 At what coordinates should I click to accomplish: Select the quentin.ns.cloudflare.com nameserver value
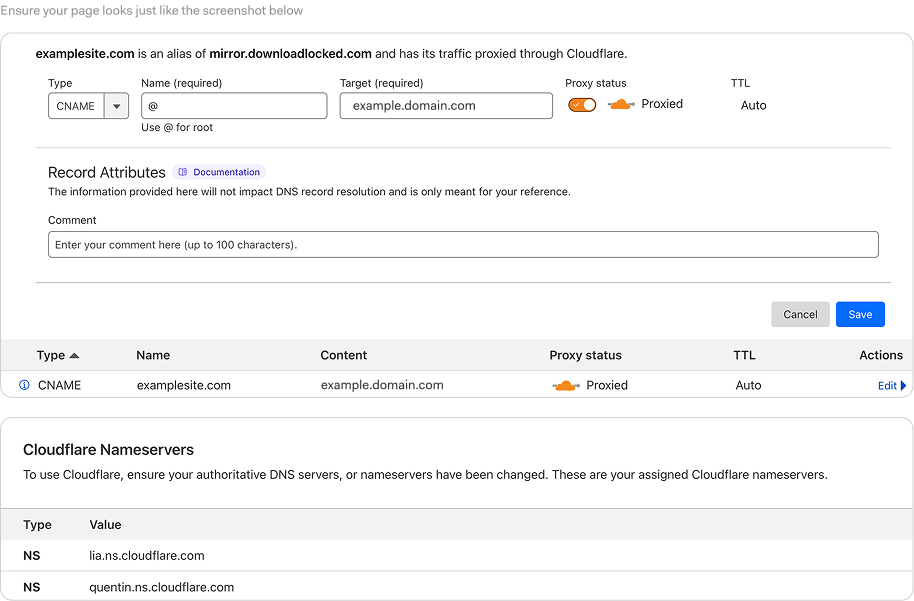161,587
